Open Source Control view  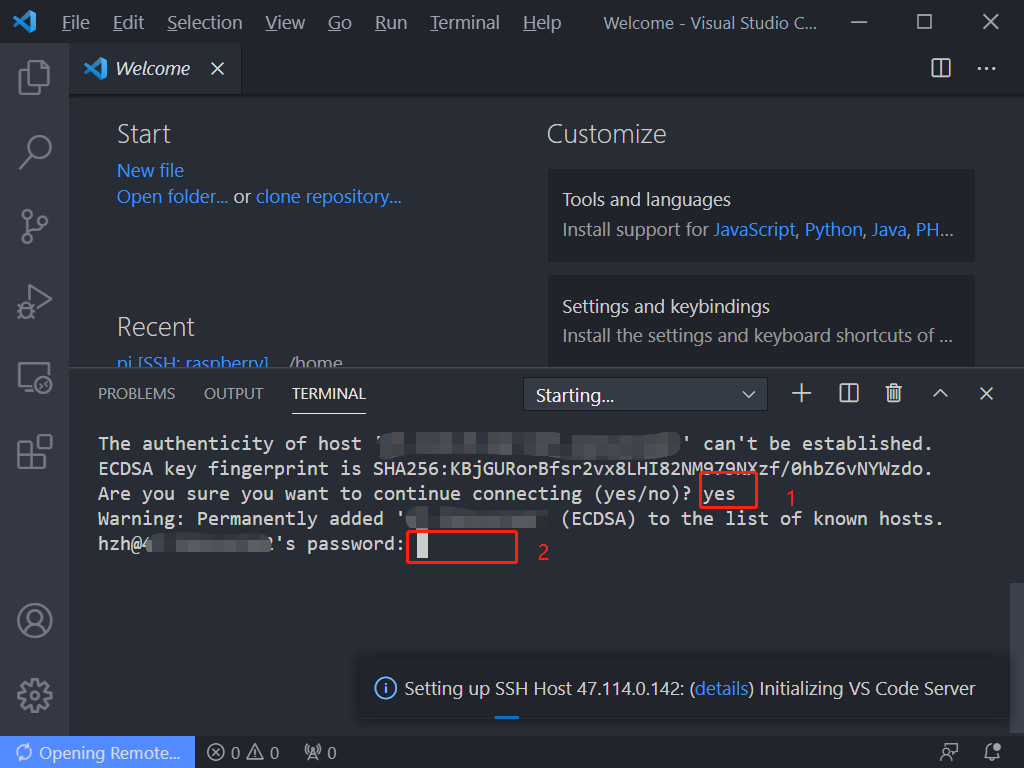point(34,227)
